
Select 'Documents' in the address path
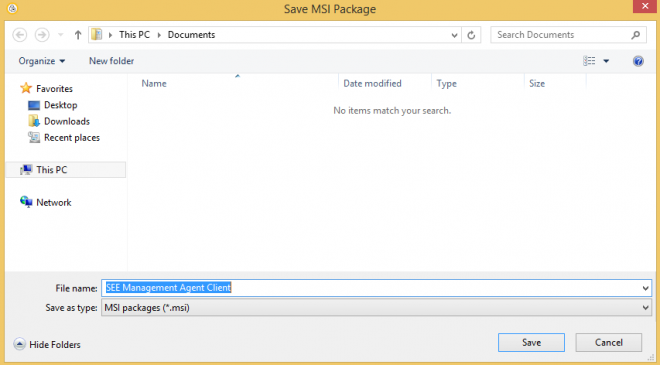[192, 35]
